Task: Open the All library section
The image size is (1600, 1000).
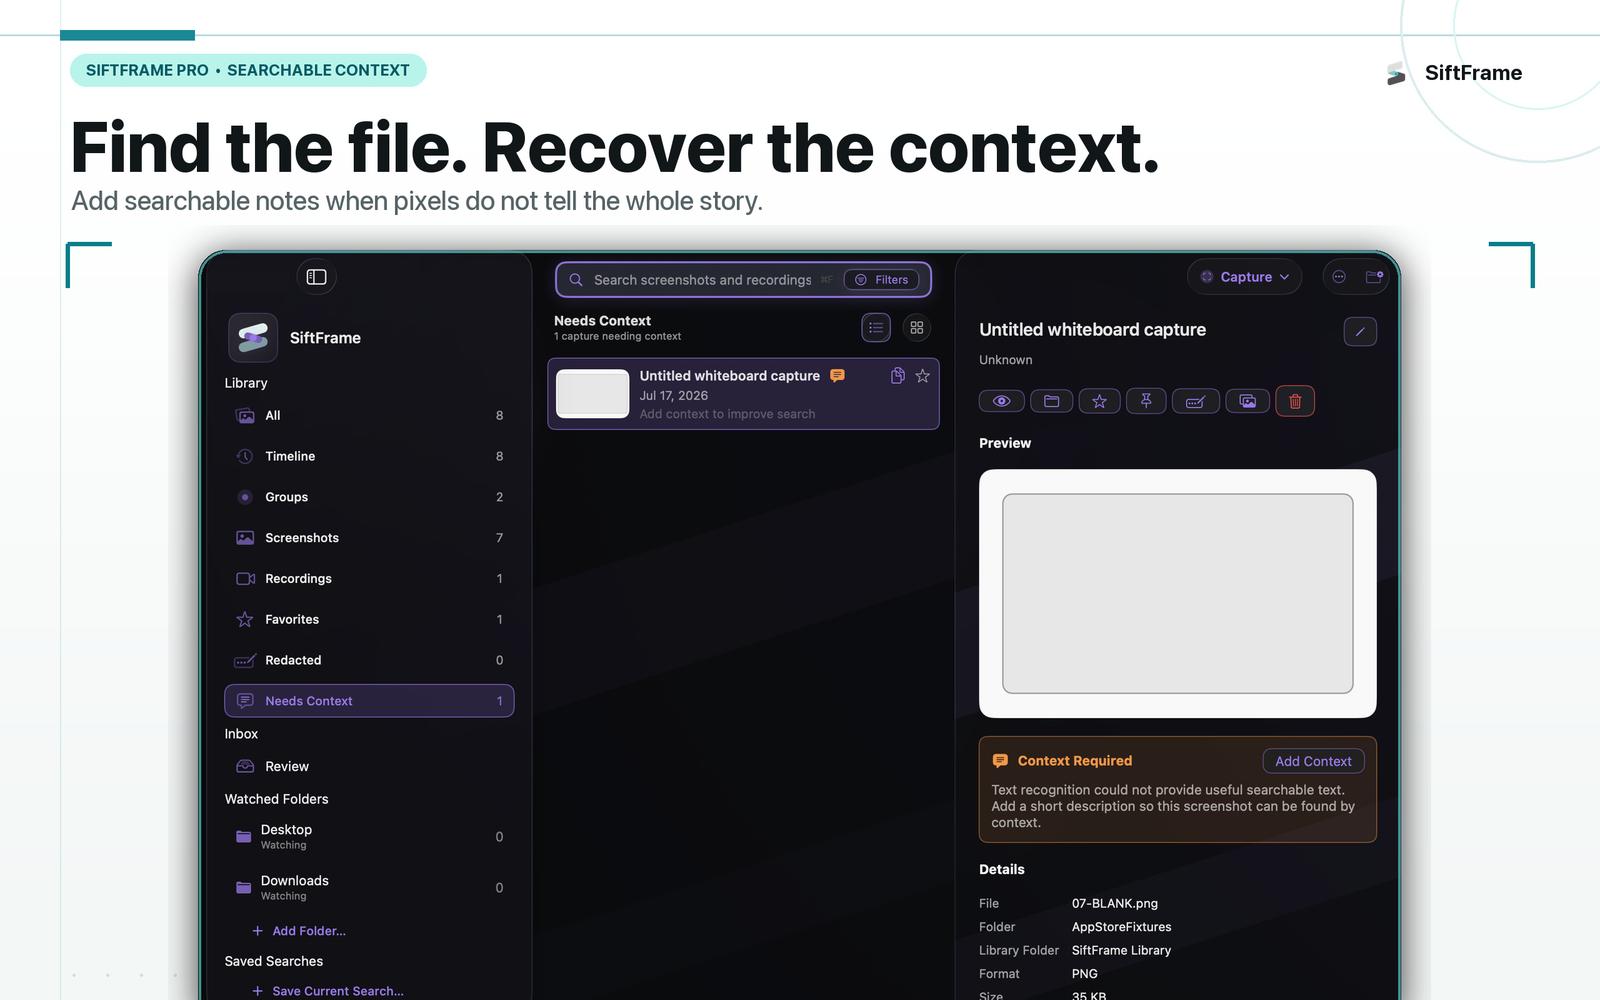Action: click(x=369, y=415)
